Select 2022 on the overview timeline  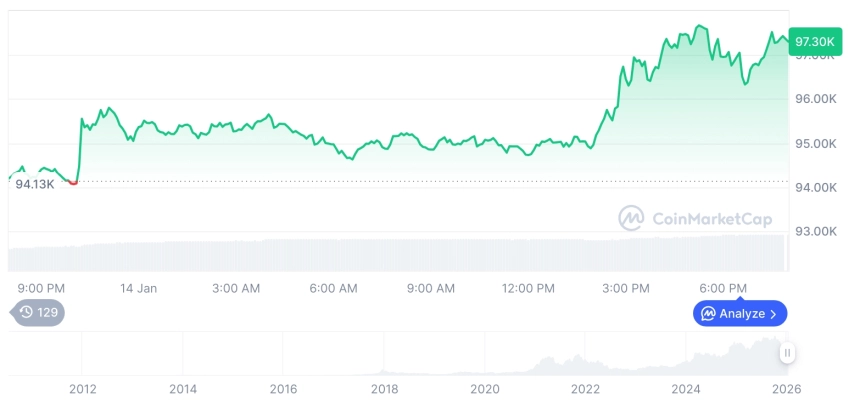click(585, 388)
